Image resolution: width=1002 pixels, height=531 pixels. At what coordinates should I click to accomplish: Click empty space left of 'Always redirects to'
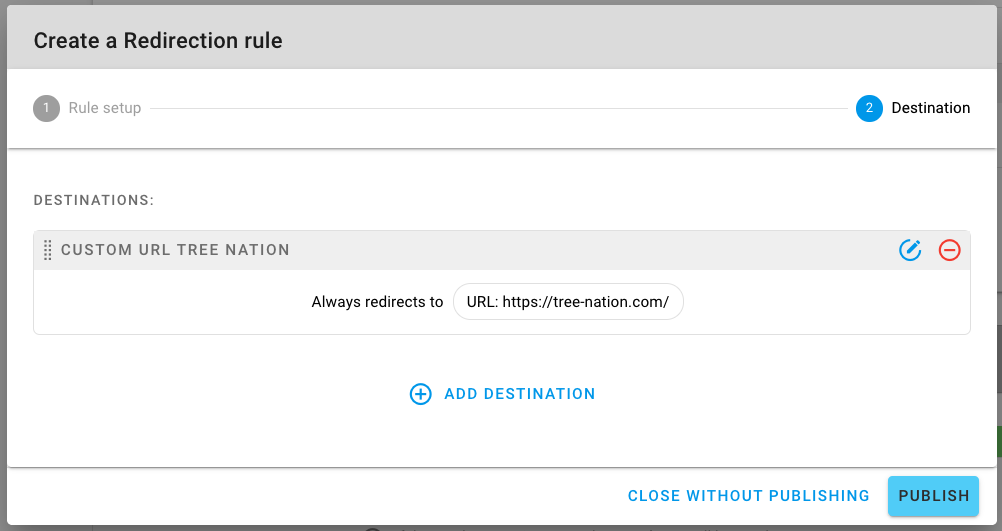[173, 302]
